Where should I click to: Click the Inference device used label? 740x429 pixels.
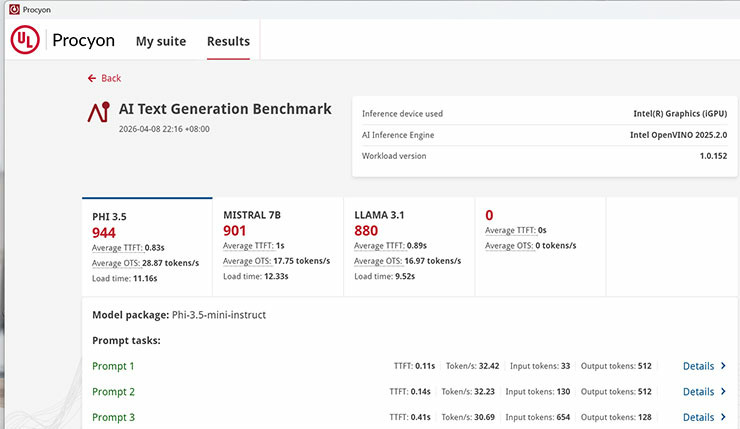click(403, 114)
